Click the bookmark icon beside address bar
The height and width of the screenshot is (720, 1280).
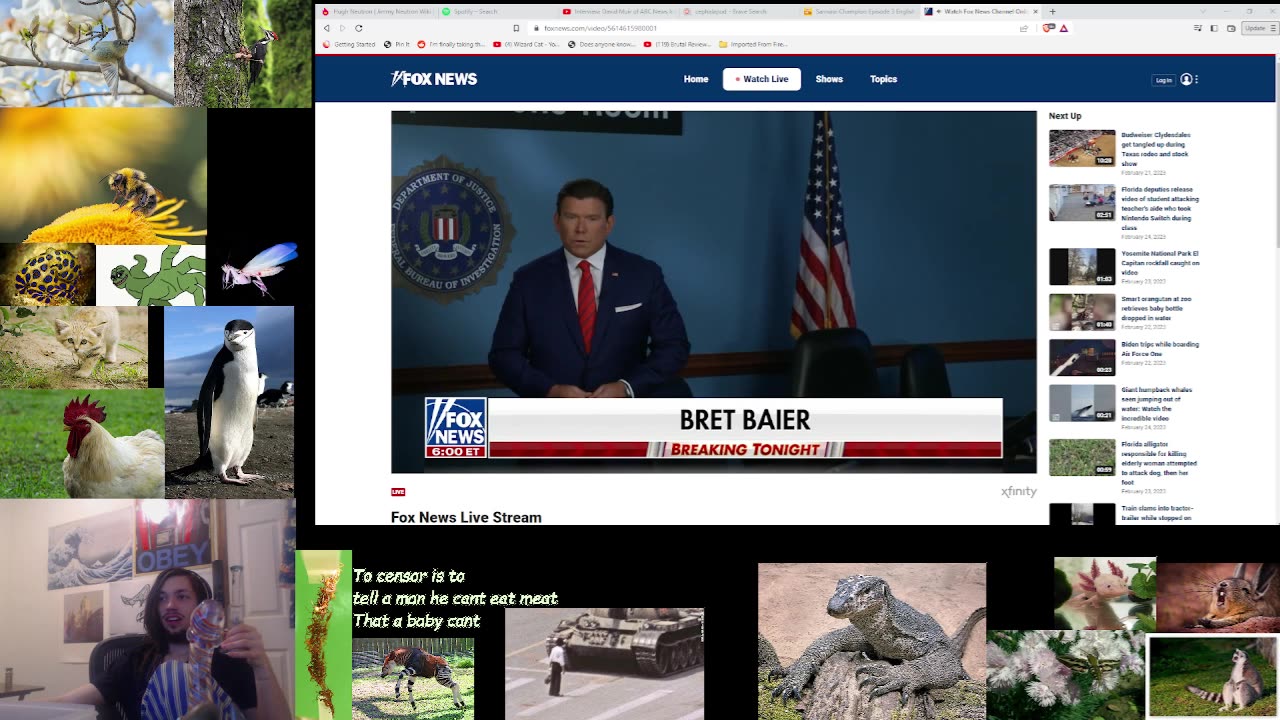516,28
